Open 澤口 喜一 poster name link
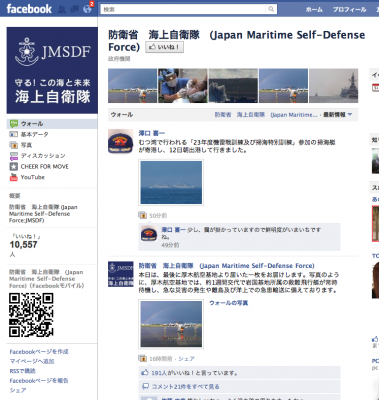The image size is (379, 400). [152, 133]
